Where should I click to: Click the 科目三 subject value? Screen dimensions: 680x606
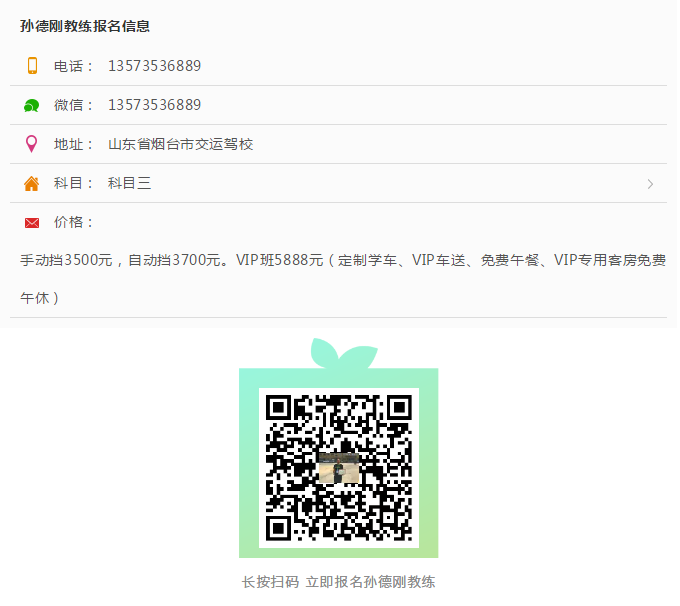(x=129, y=183)
